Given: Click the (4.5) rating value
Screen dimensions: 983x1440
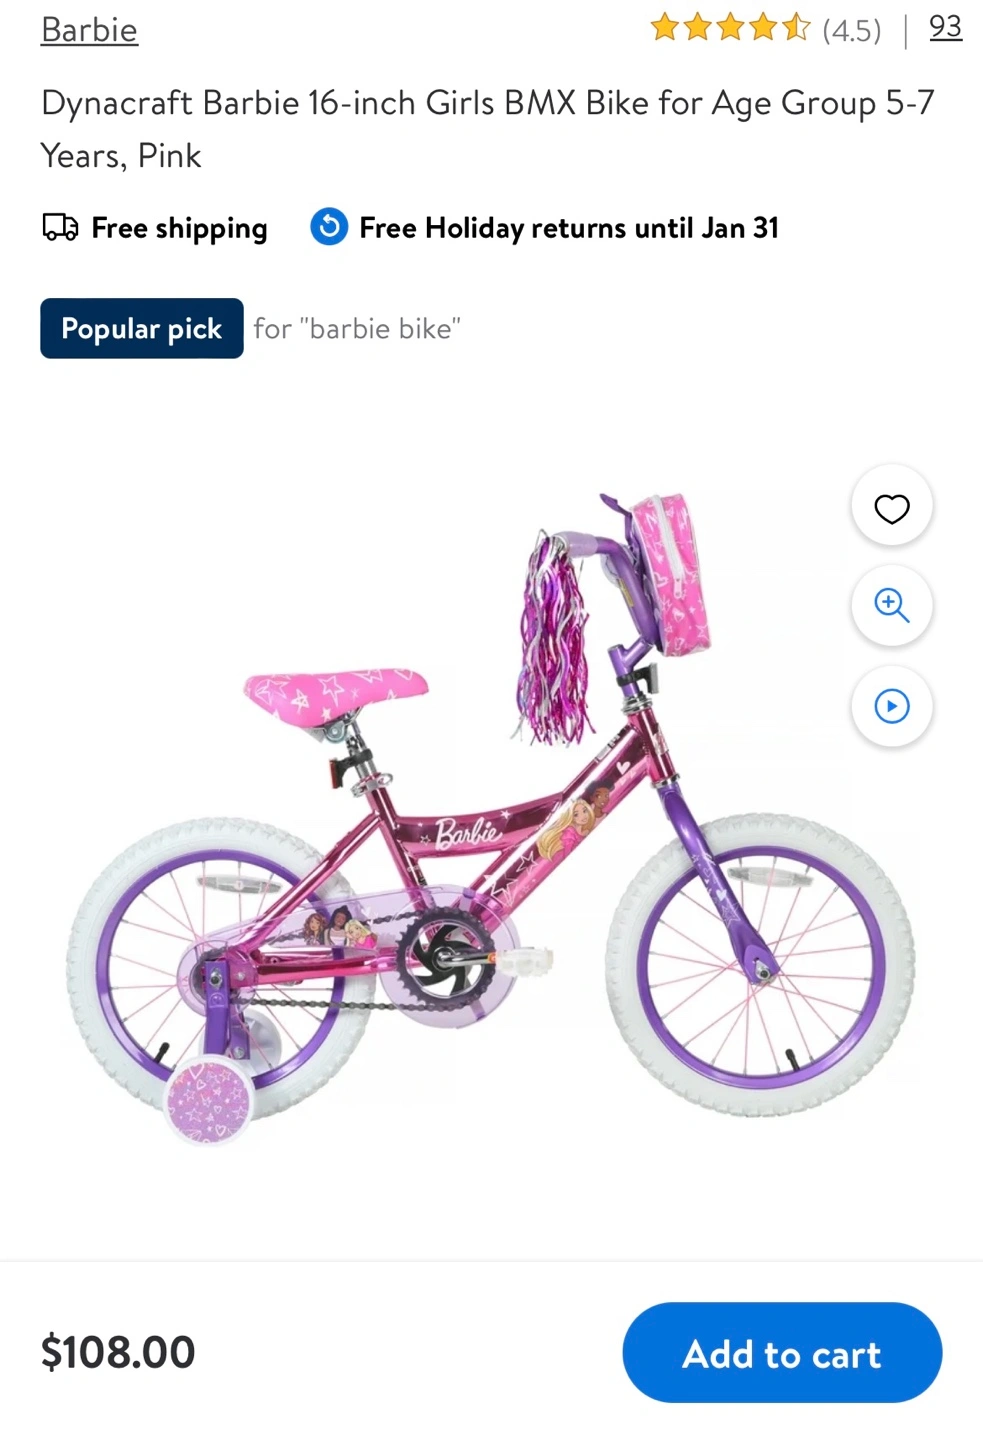Looking at the screenshot, I should tap(852, 30).
